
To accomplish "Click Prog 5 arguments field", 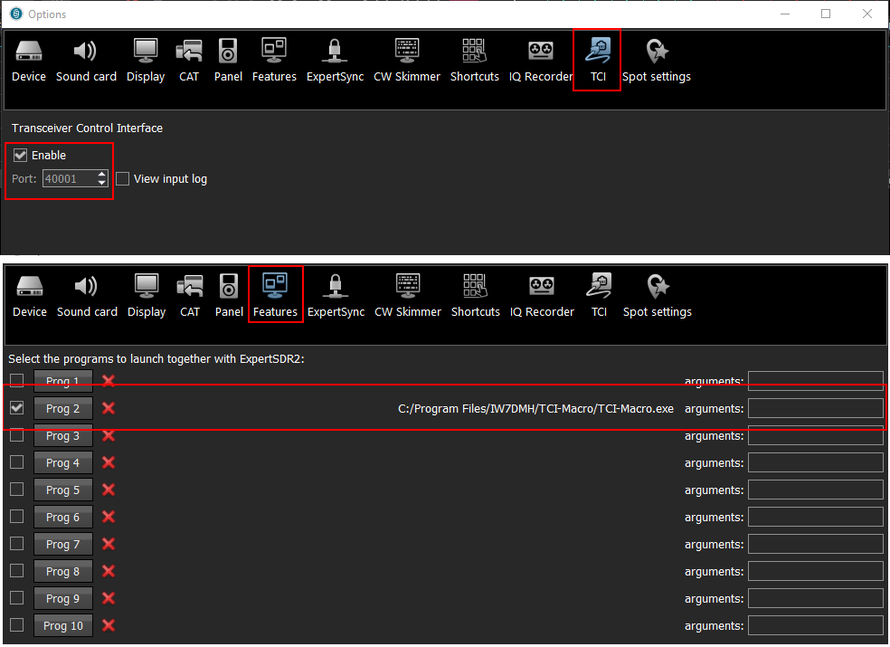I will coord(816,490).
